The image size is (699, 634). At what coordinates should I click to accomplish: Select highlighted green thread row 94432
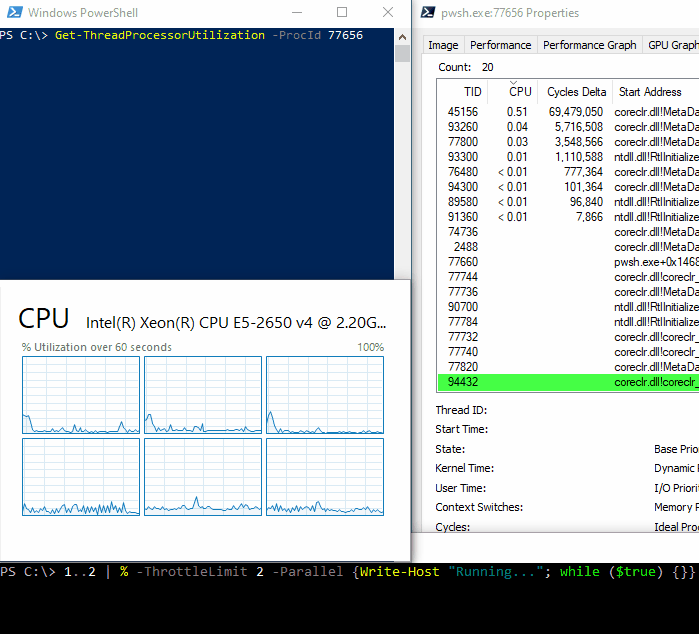[x=568, y=382]
